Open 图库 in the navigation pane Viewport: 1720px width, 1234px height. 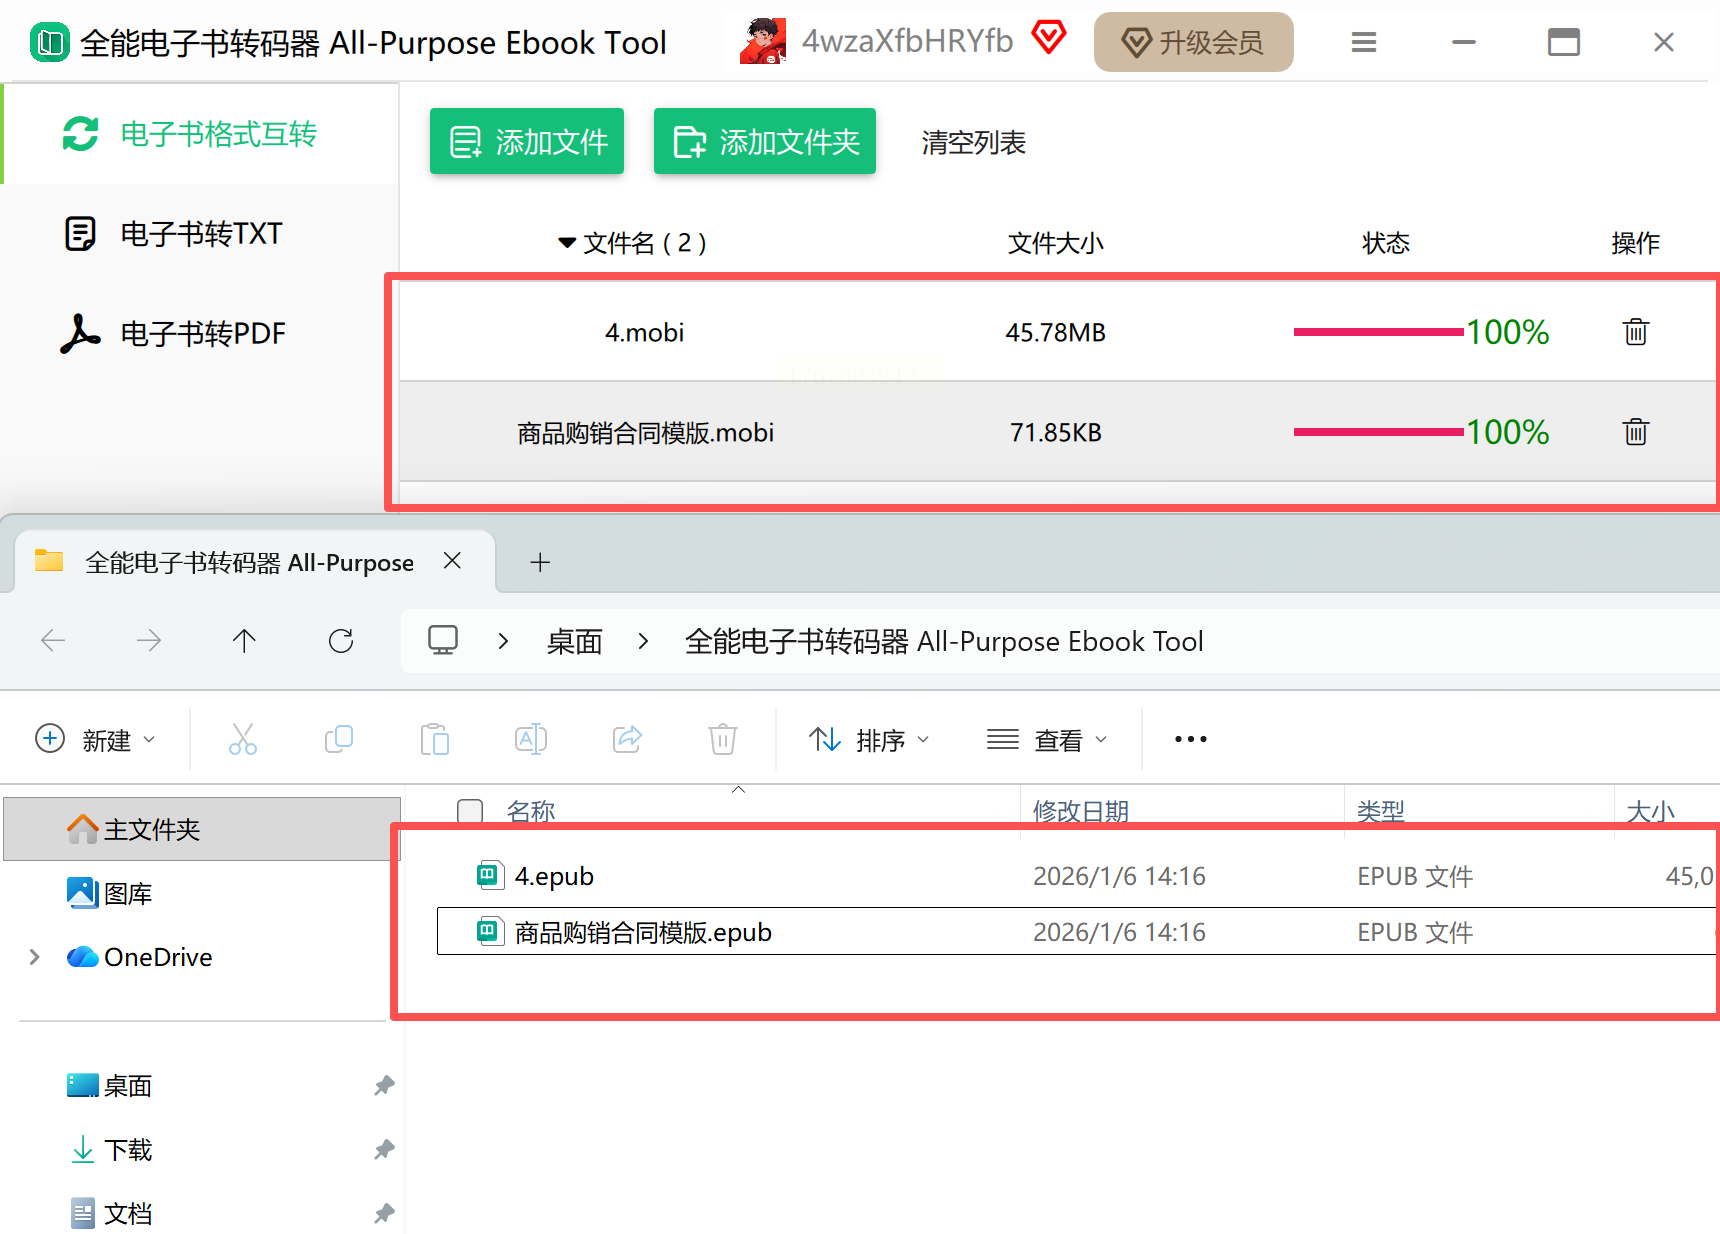(x=129, y=893)
